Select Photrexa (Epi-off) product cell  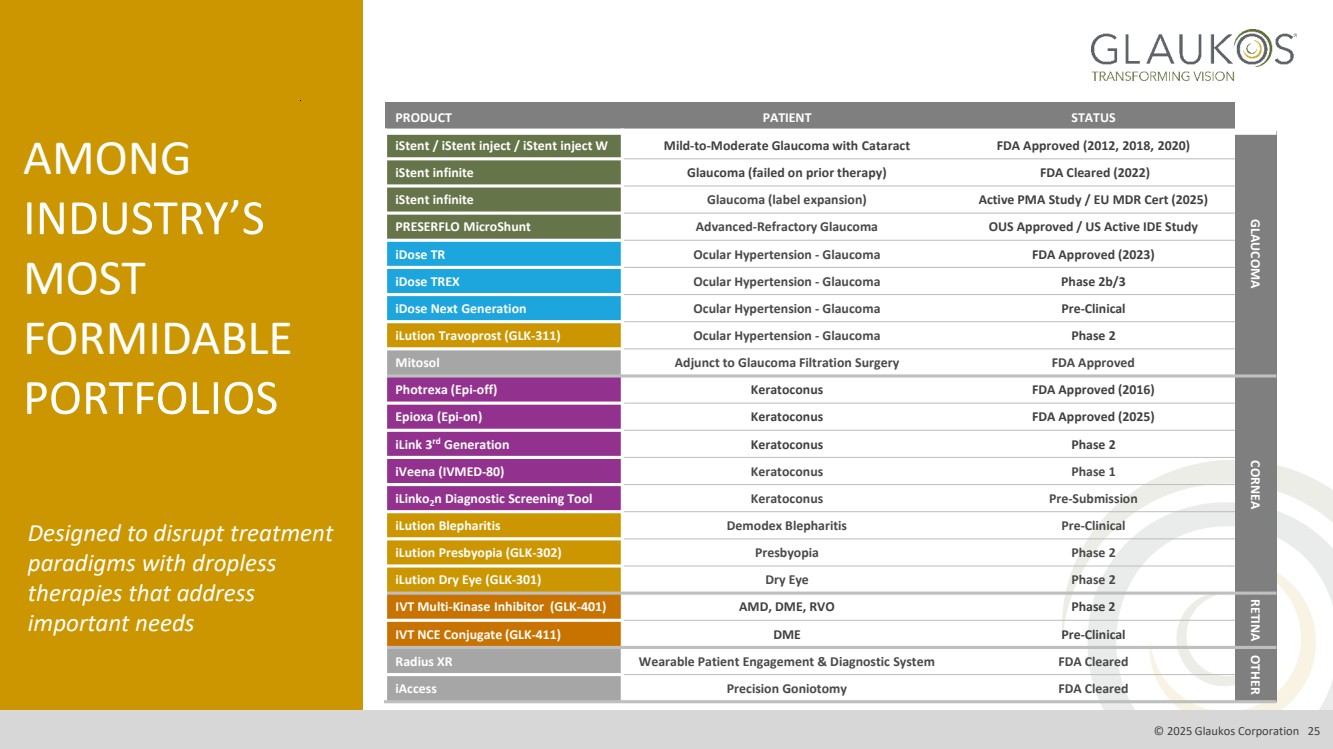[502, 389]
